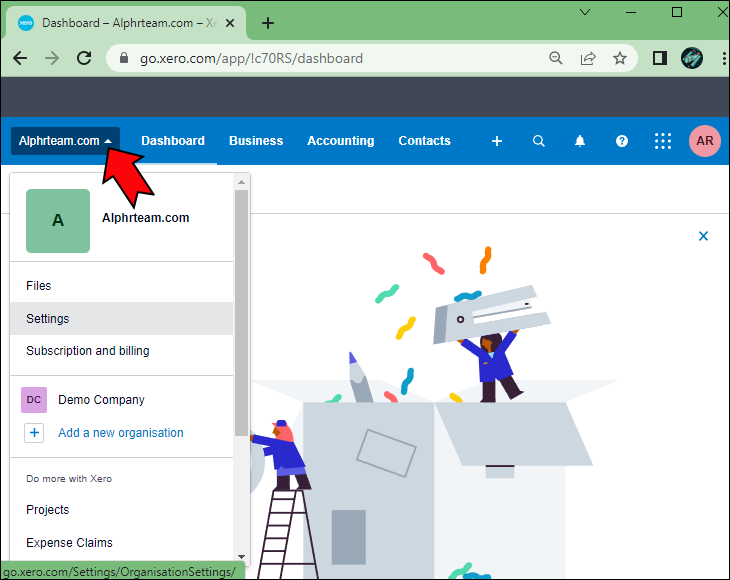Image resolution: width=730 pixels, height=580 pixels.
Task: Click the padlock site info icon
Action: 123,58
